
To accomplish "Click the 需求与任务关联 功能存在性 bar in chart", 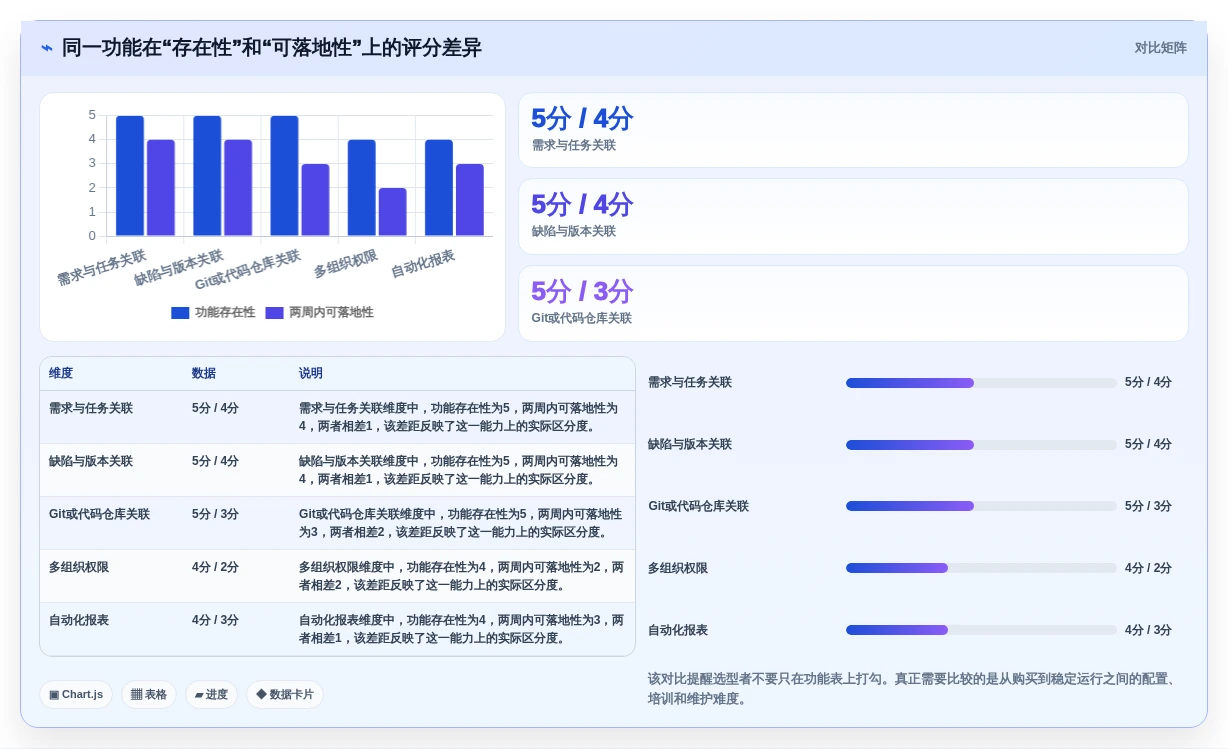I will point(130,176).
